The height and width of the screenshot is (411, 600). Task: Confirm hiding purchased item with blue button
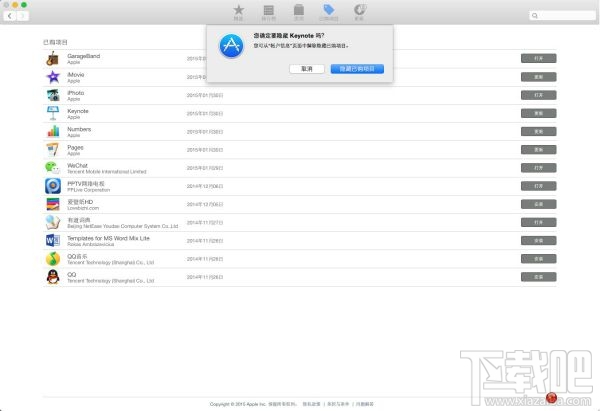tap(357, 69)
